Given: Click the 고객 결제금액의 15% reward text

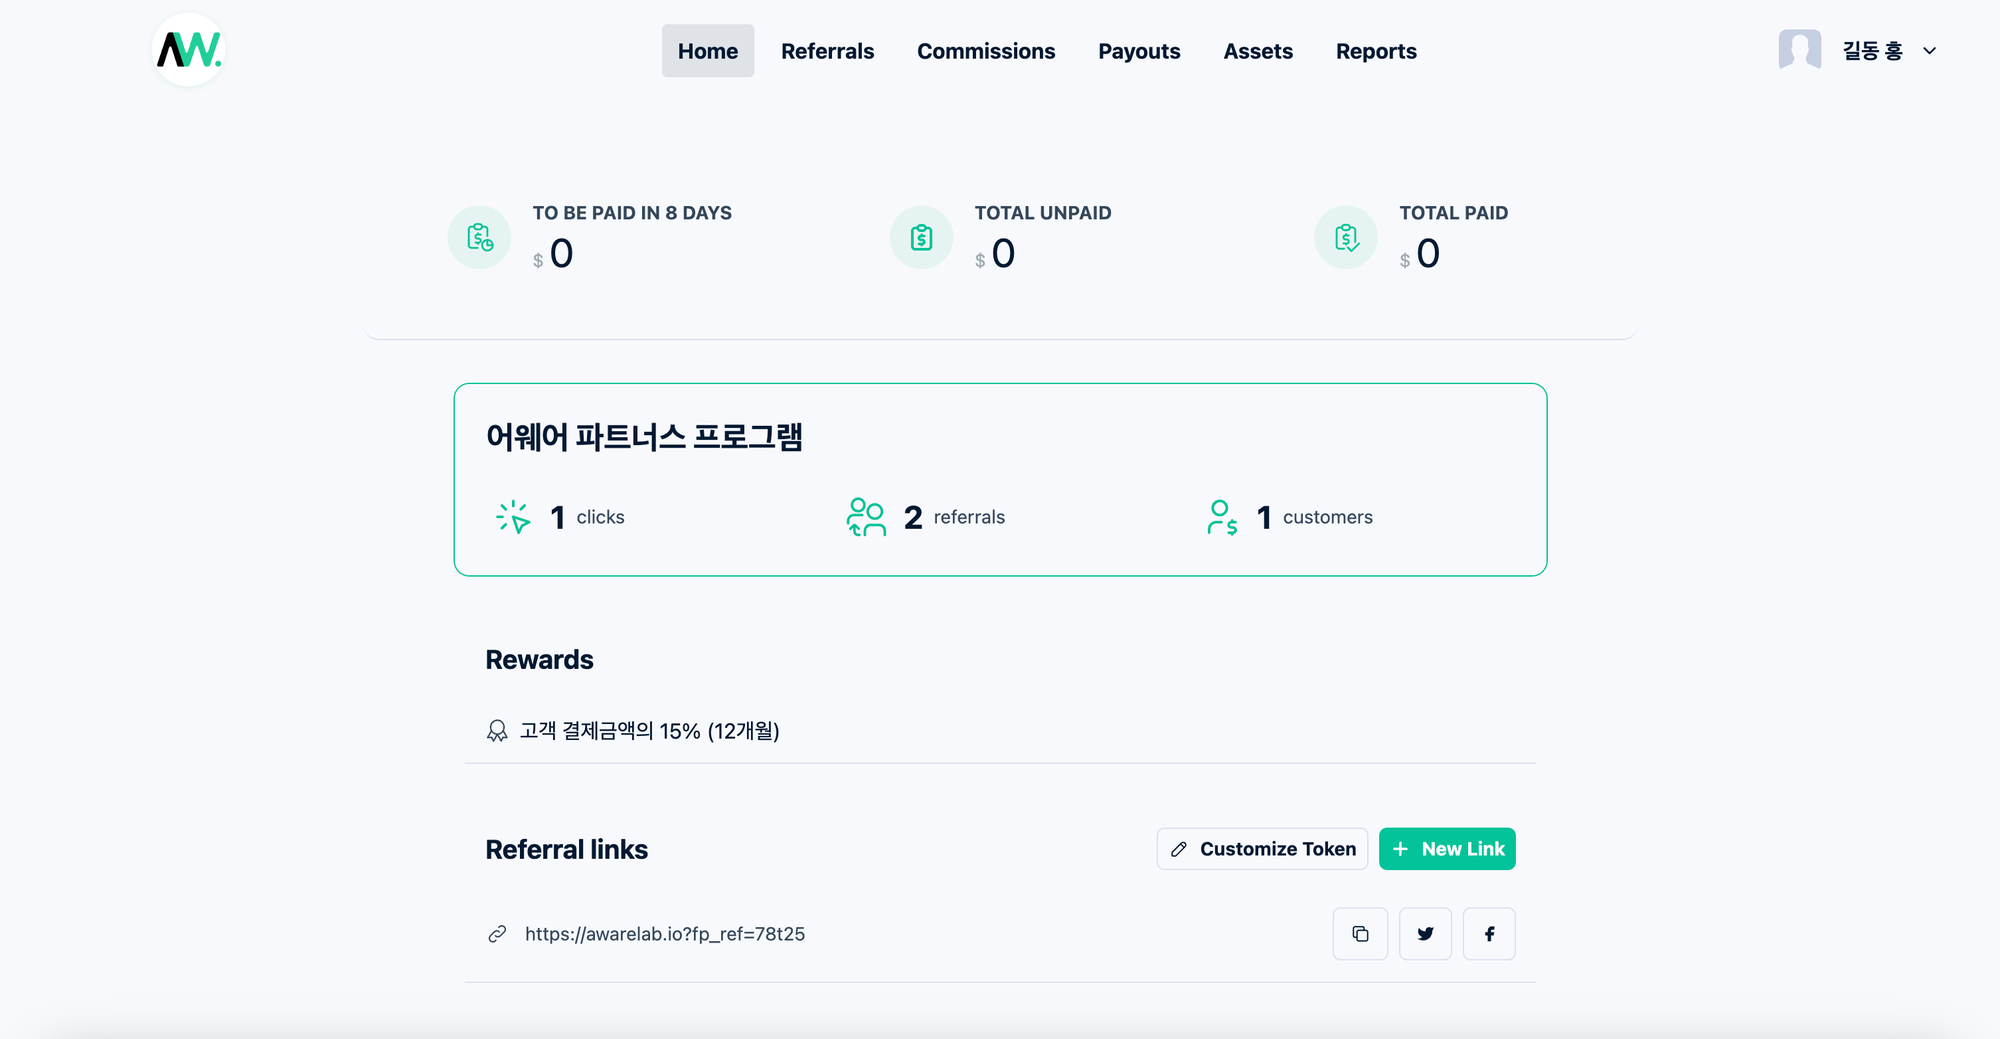Looking at the screenshot, I should (649, 731).
